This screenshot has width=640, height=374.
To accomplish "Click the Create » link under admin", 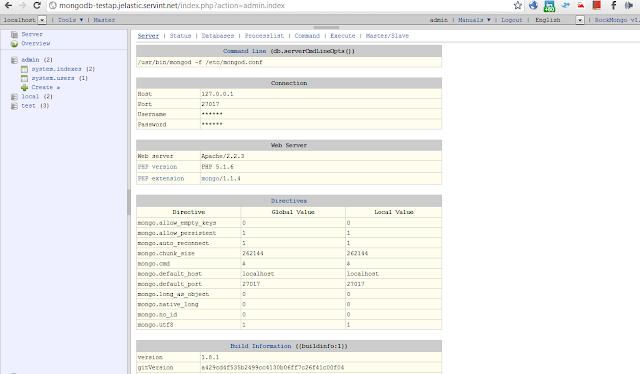I will tap(46, 87).
